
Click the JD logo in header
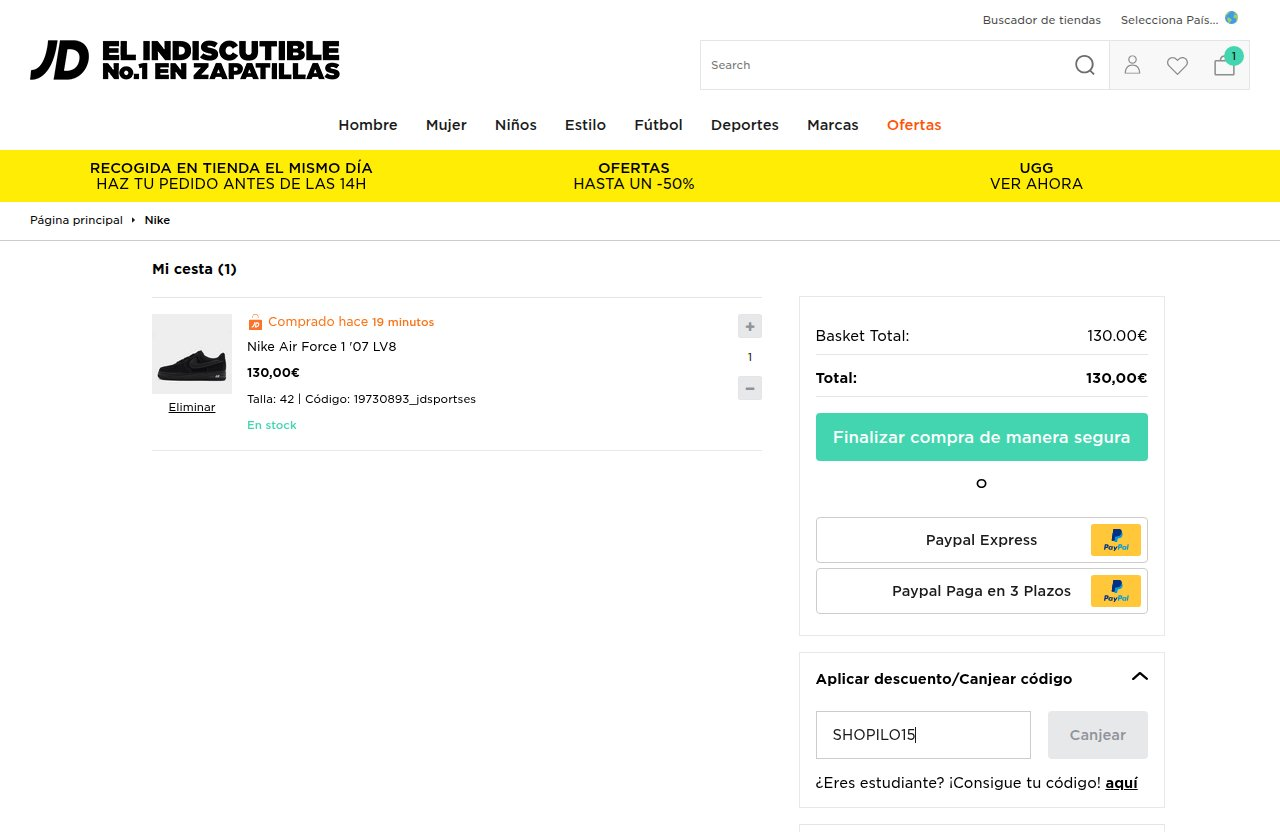60,60
